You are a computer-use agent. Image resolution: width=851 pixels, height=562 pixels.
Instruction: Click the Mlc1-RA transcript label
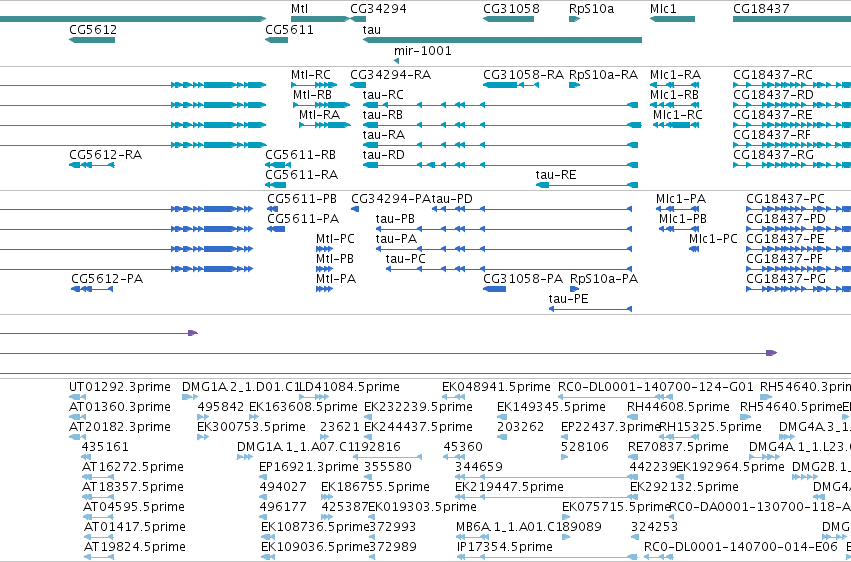point(676,75)
